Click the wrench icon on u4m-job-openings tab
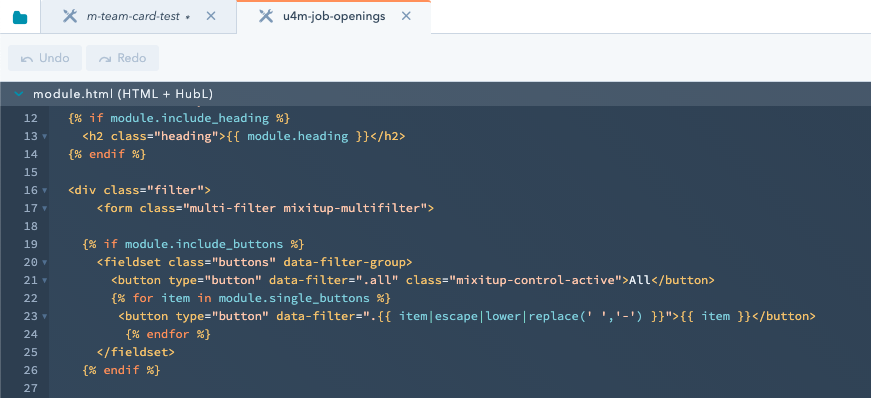 266,17
